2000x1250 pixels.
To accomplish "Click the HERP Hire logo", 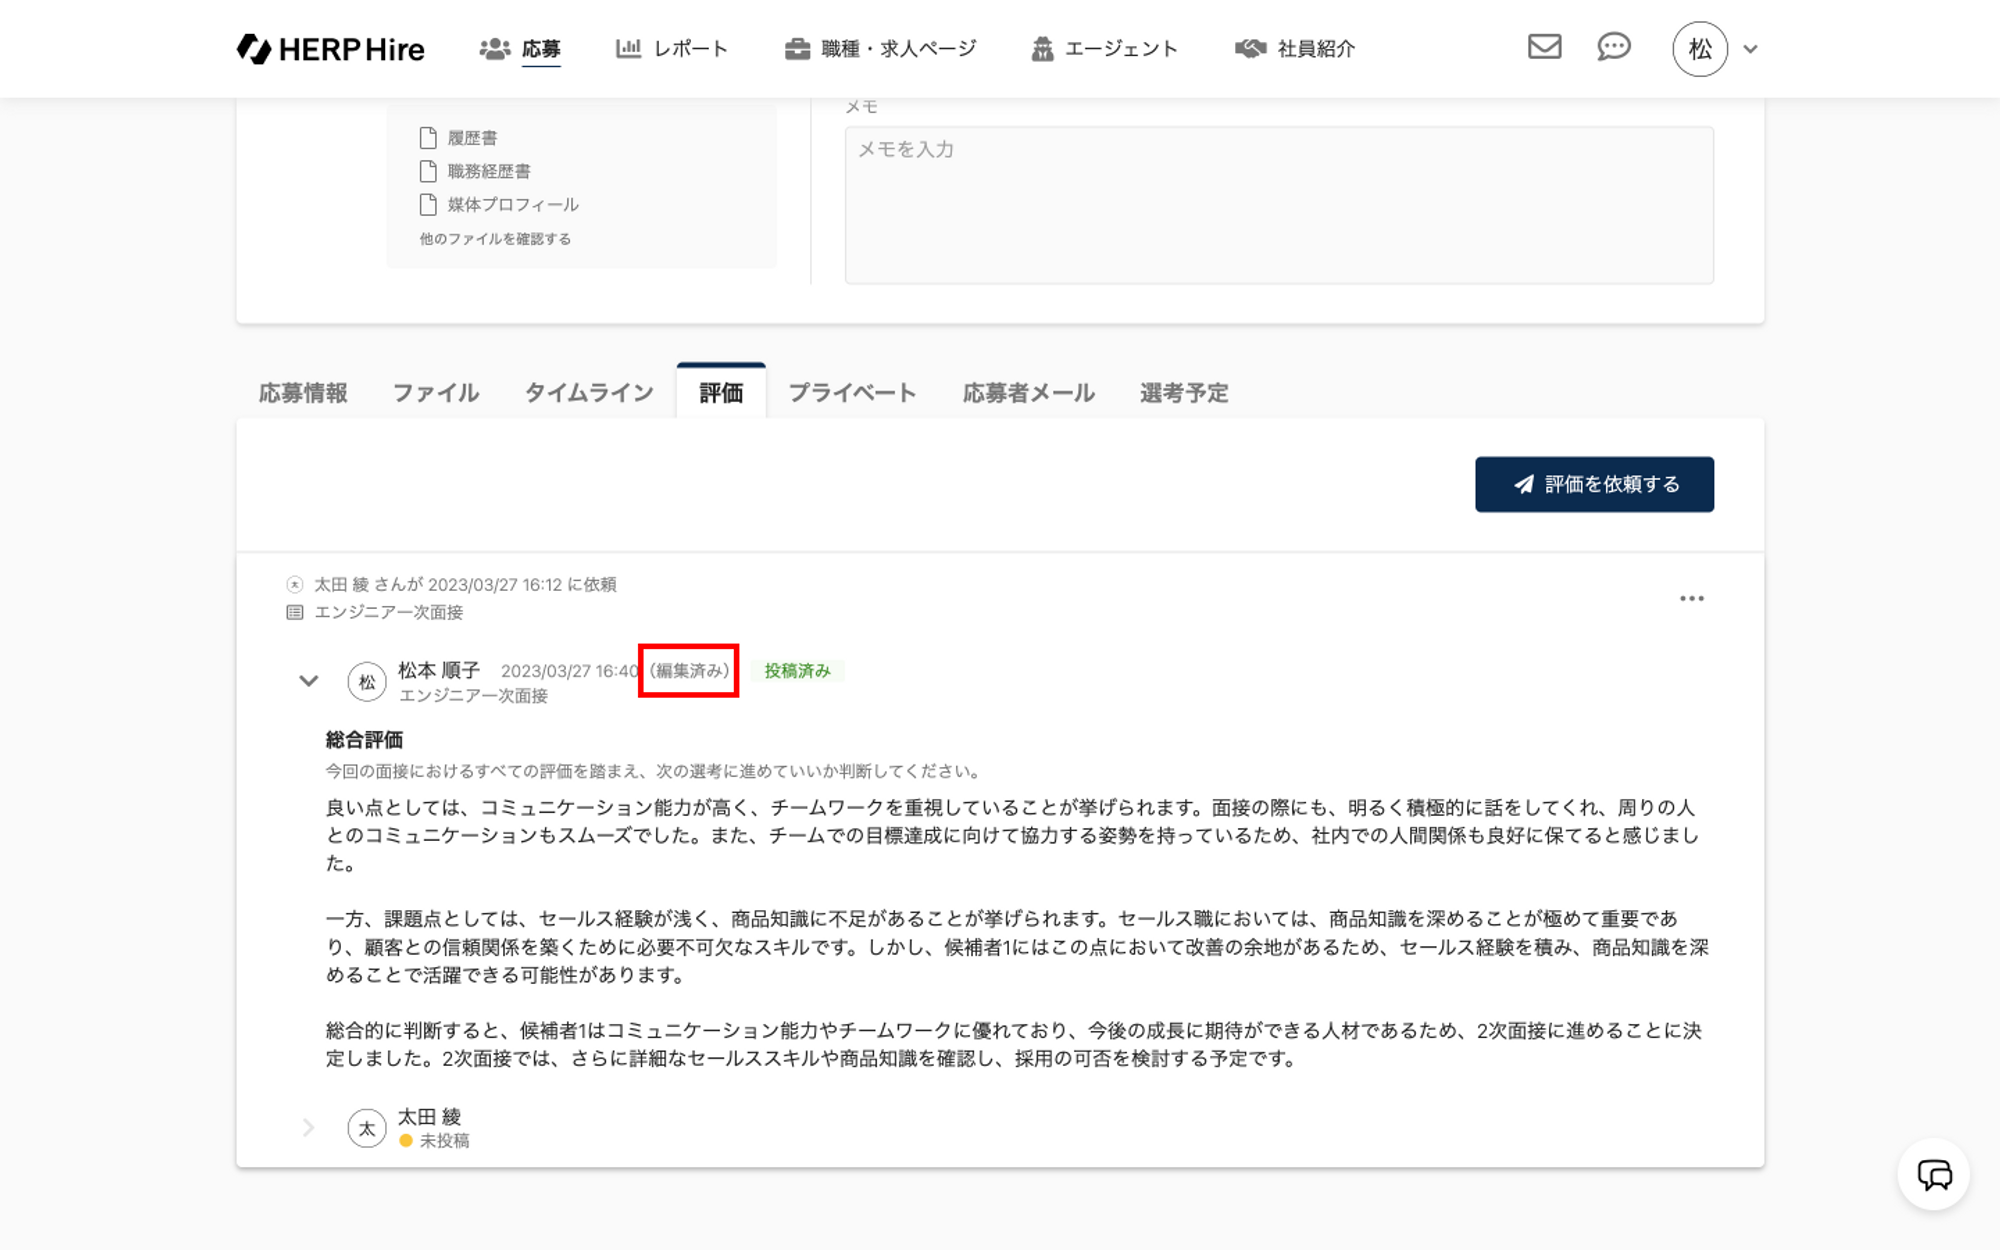I will 331,49.
